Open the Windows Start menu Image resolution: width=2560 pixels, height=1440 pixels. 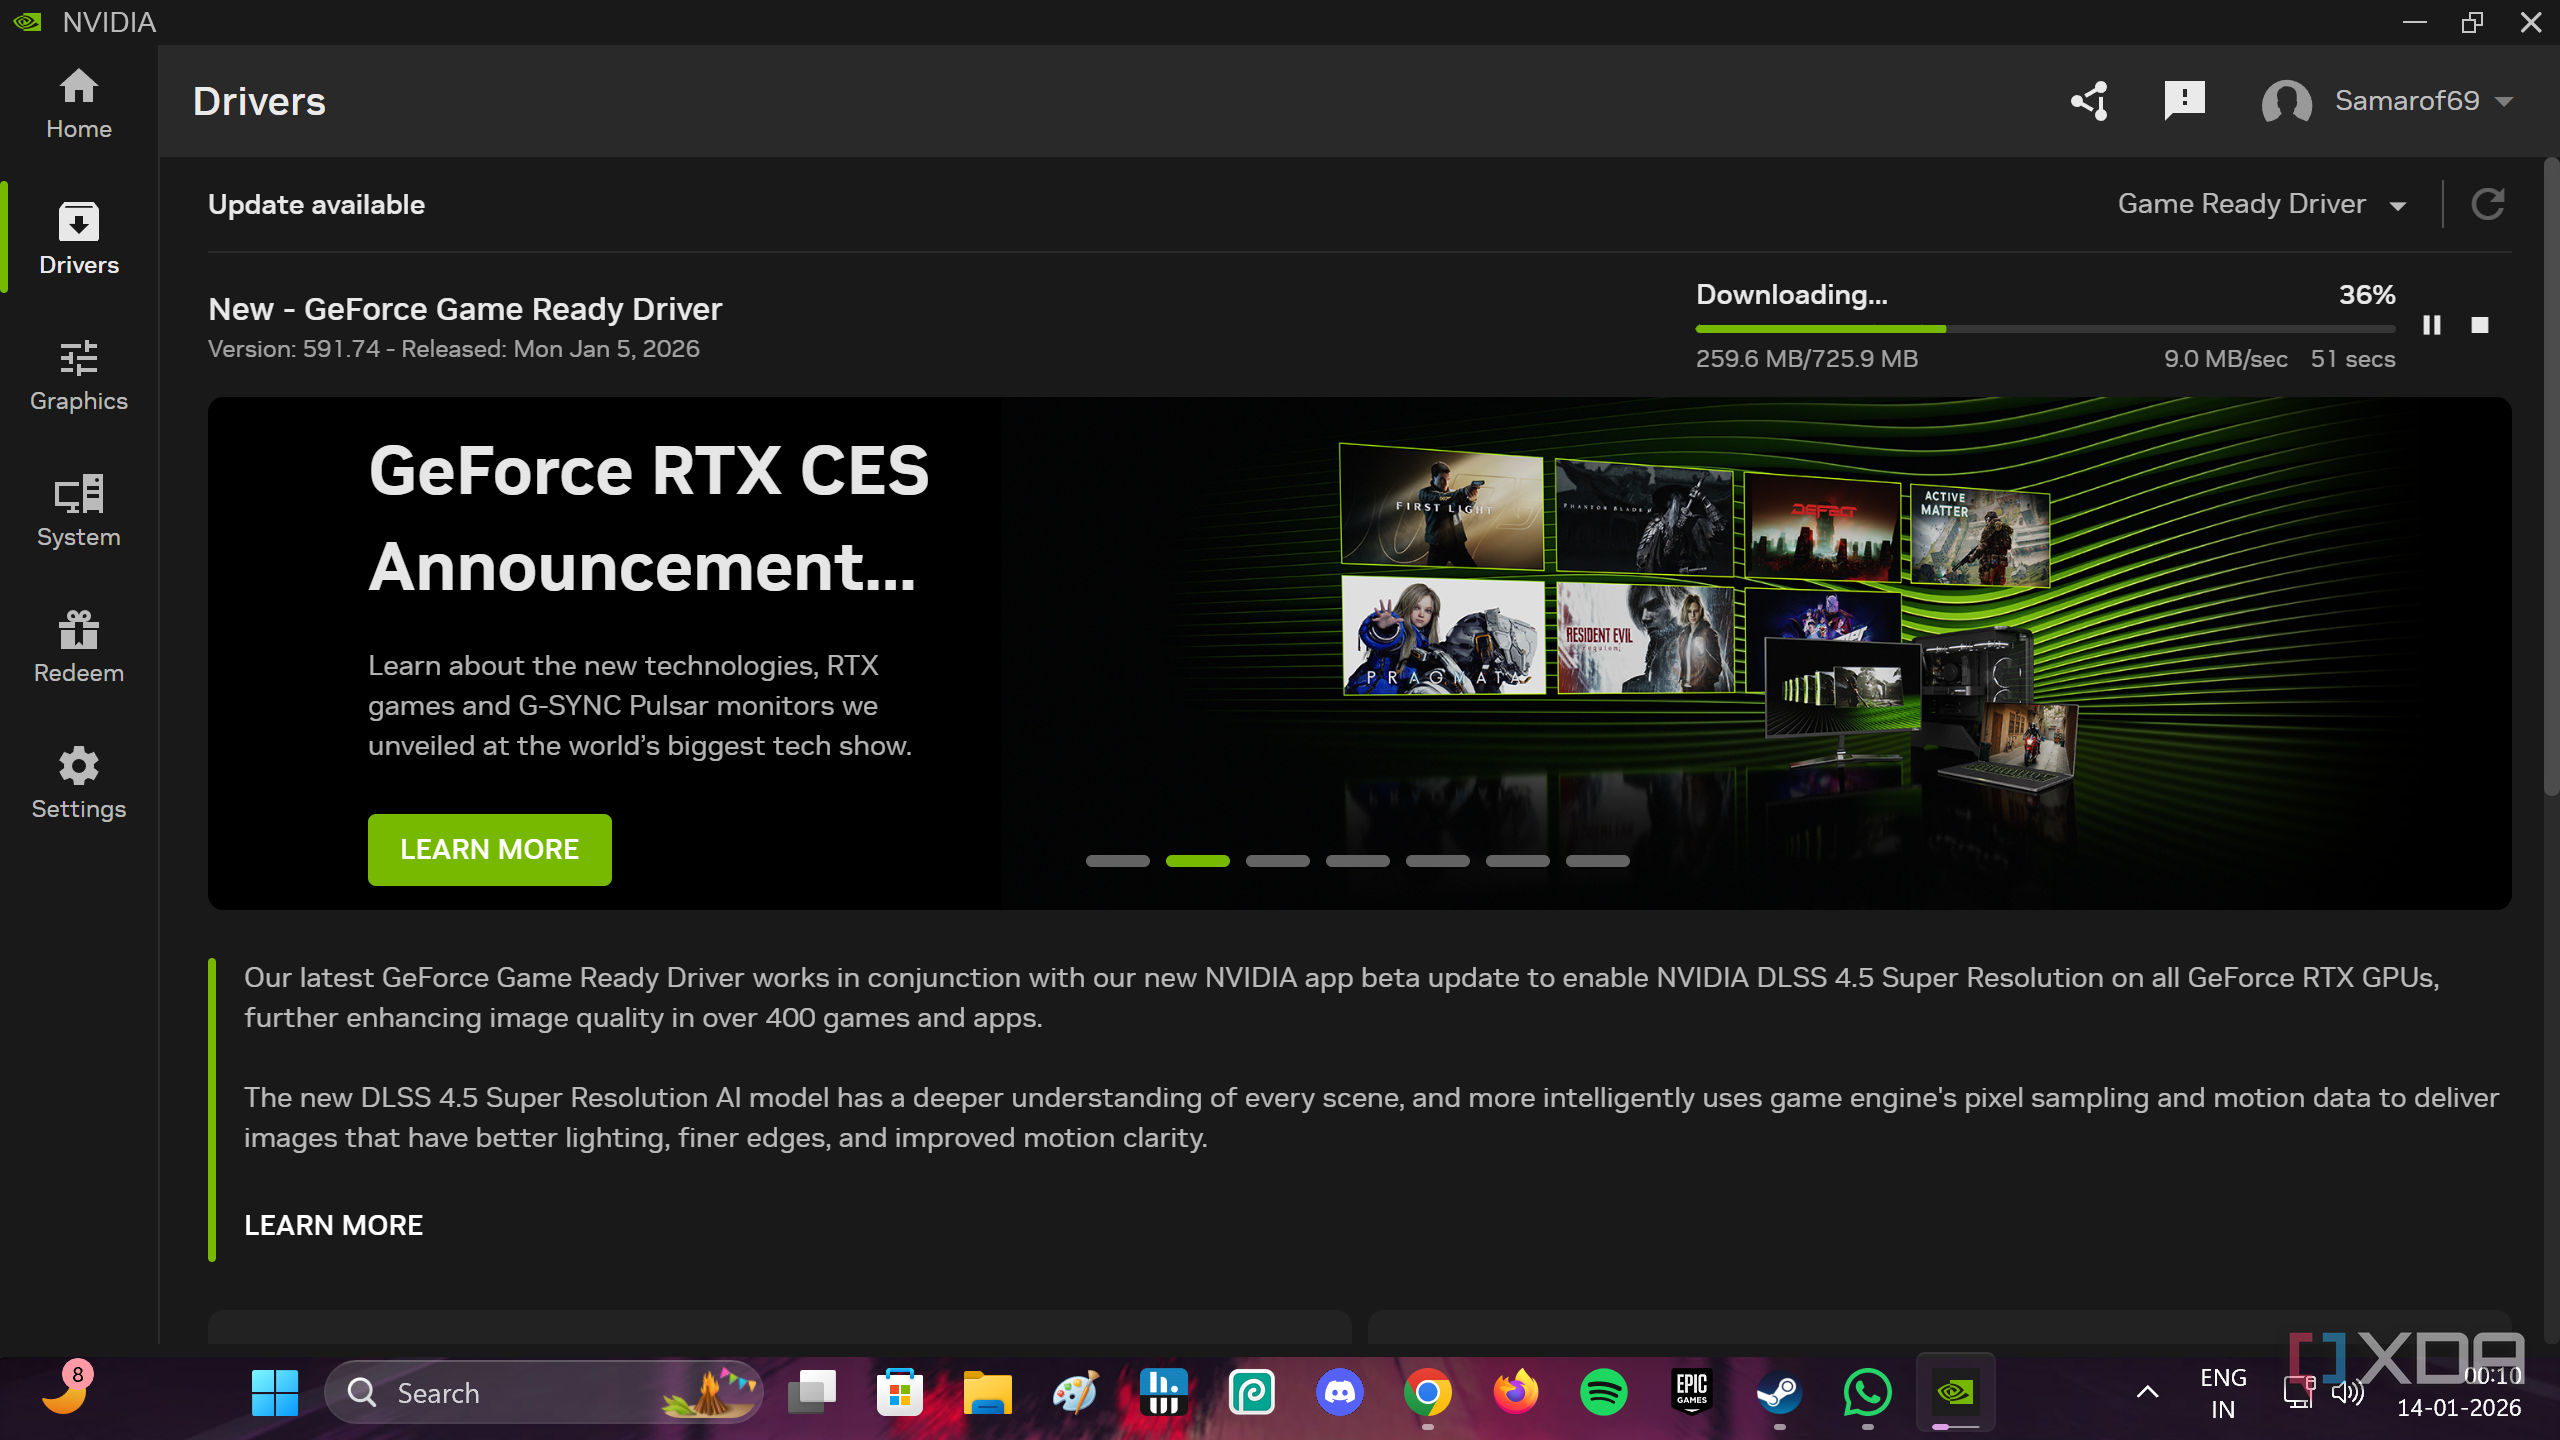(x=275, y=1393)
